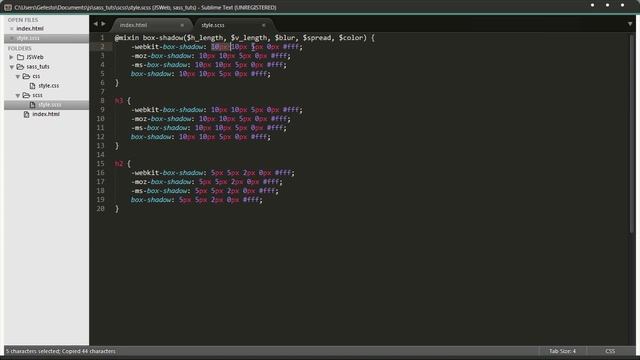
Task: Click the style.css file icon
Action: point(33,86)
